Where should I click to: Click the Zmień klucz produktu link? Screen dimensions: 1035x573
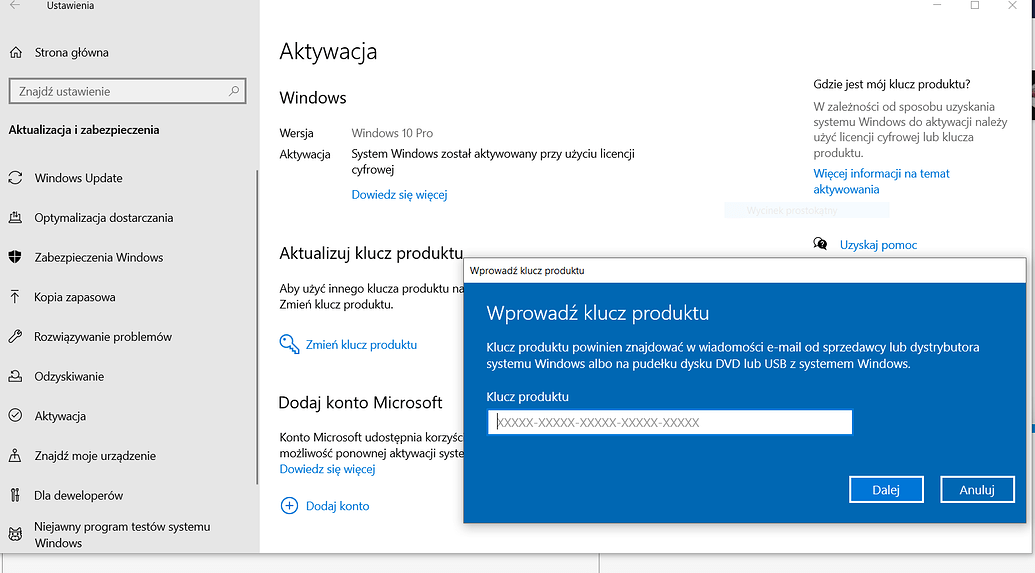[361, 345]
